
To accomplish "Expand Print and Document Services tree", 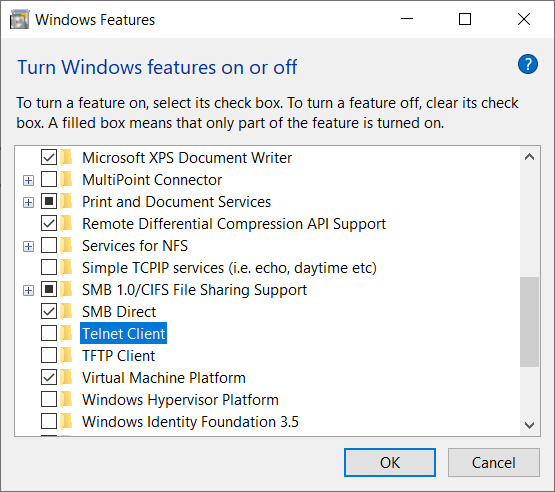I will tap(28, 202).
